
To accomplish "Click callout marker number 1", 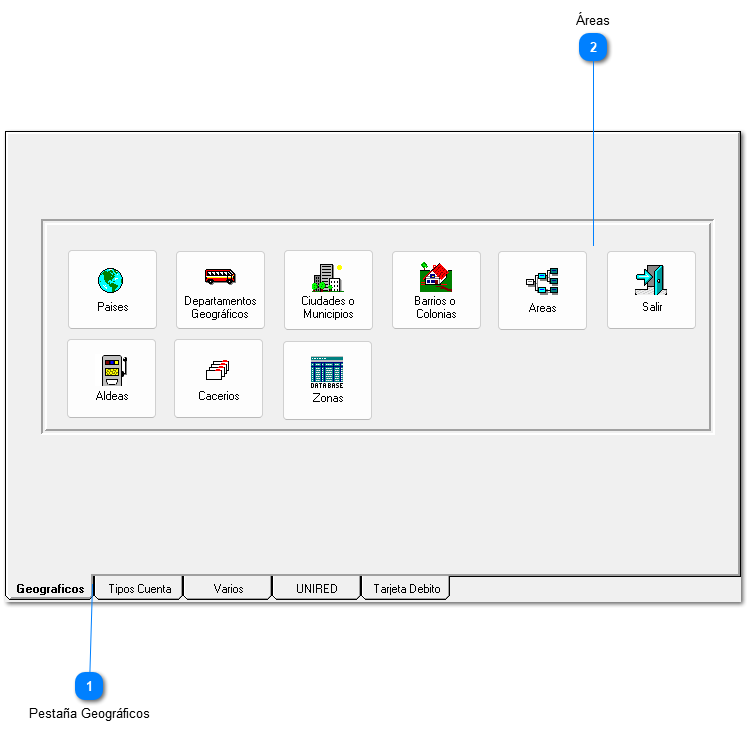I will 90,686.
